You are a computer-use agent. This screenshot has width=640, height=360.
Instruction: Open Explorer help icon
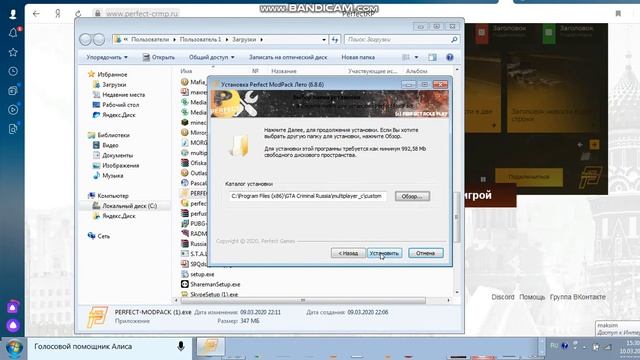click(x=450, y=58)
